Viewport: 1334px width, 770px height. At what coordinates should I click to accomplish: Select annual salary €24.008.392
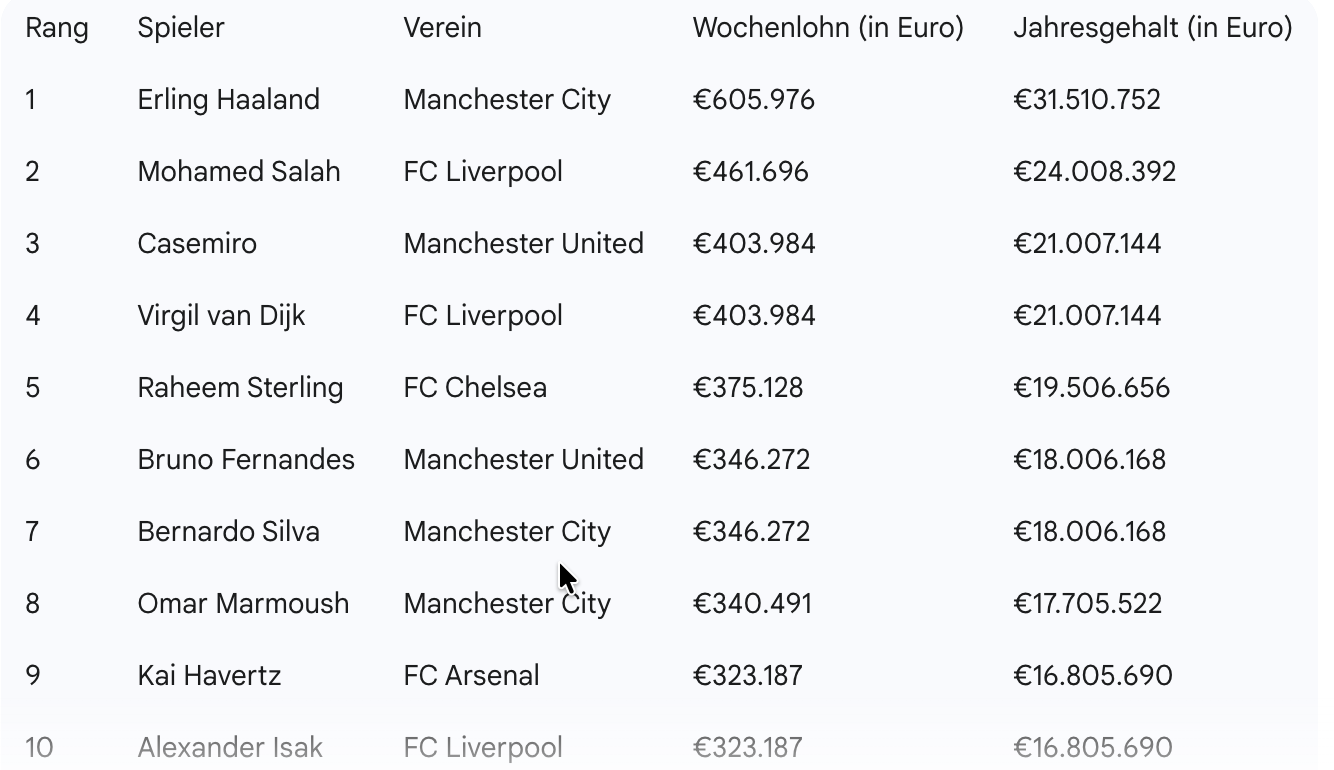point(1094,172)
